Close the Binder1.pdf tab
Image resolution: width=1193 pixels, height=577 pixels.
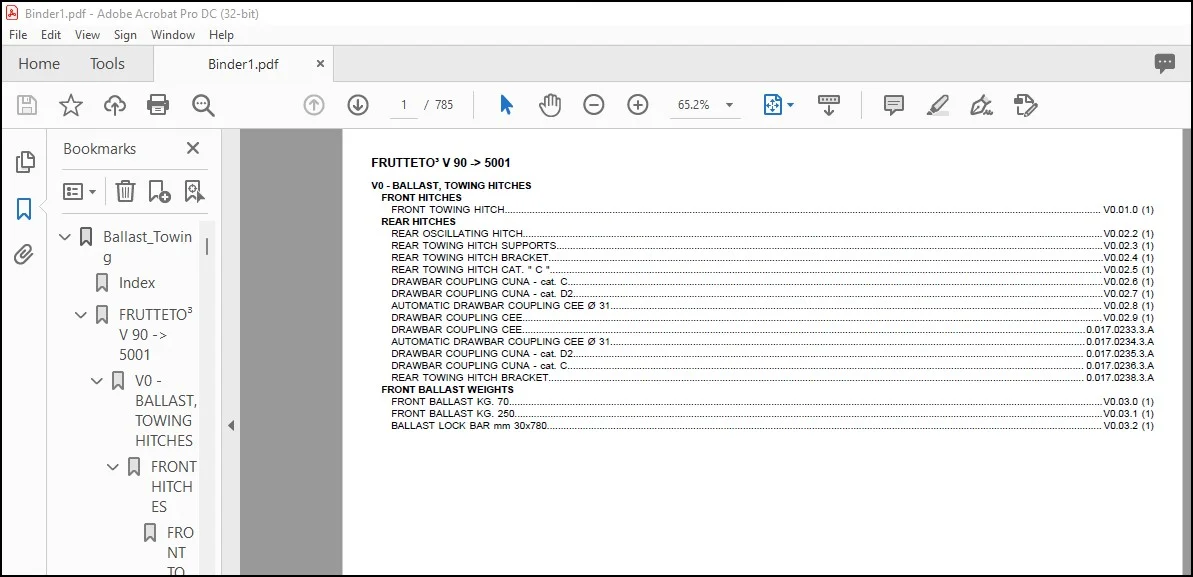(x=320, y=64)
